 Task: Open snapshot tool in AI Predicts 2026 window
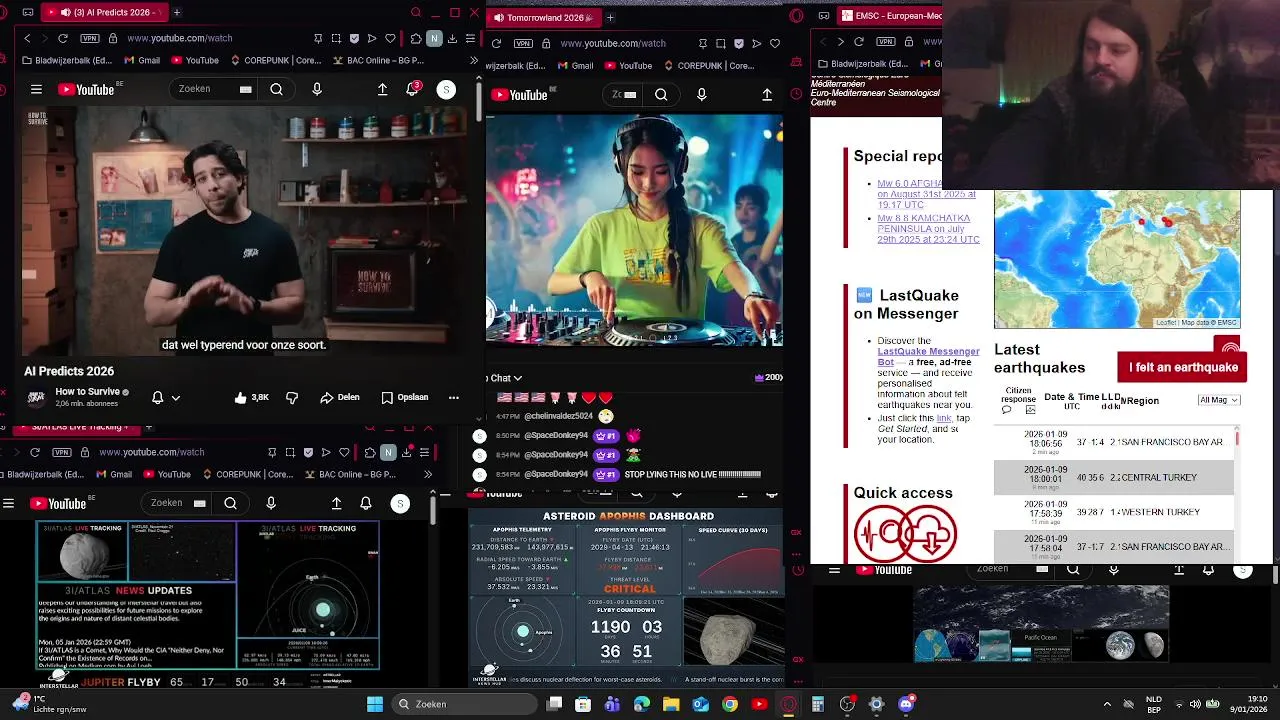point(336,38)
